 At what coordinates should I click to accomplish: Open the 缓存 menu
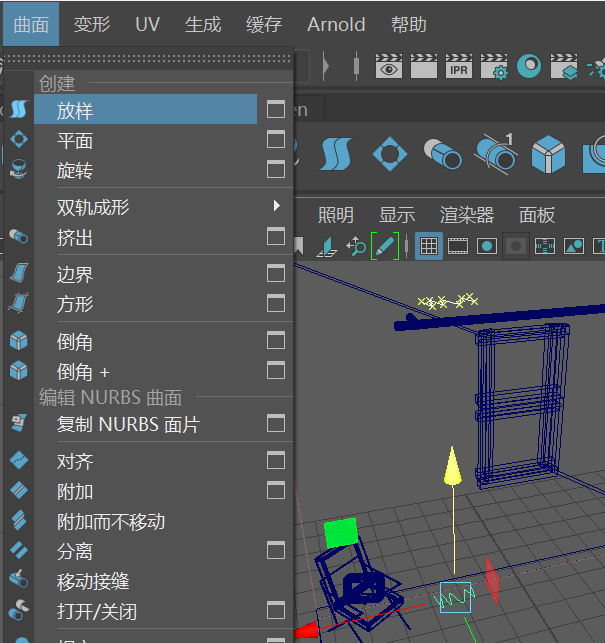click(264, 24)
